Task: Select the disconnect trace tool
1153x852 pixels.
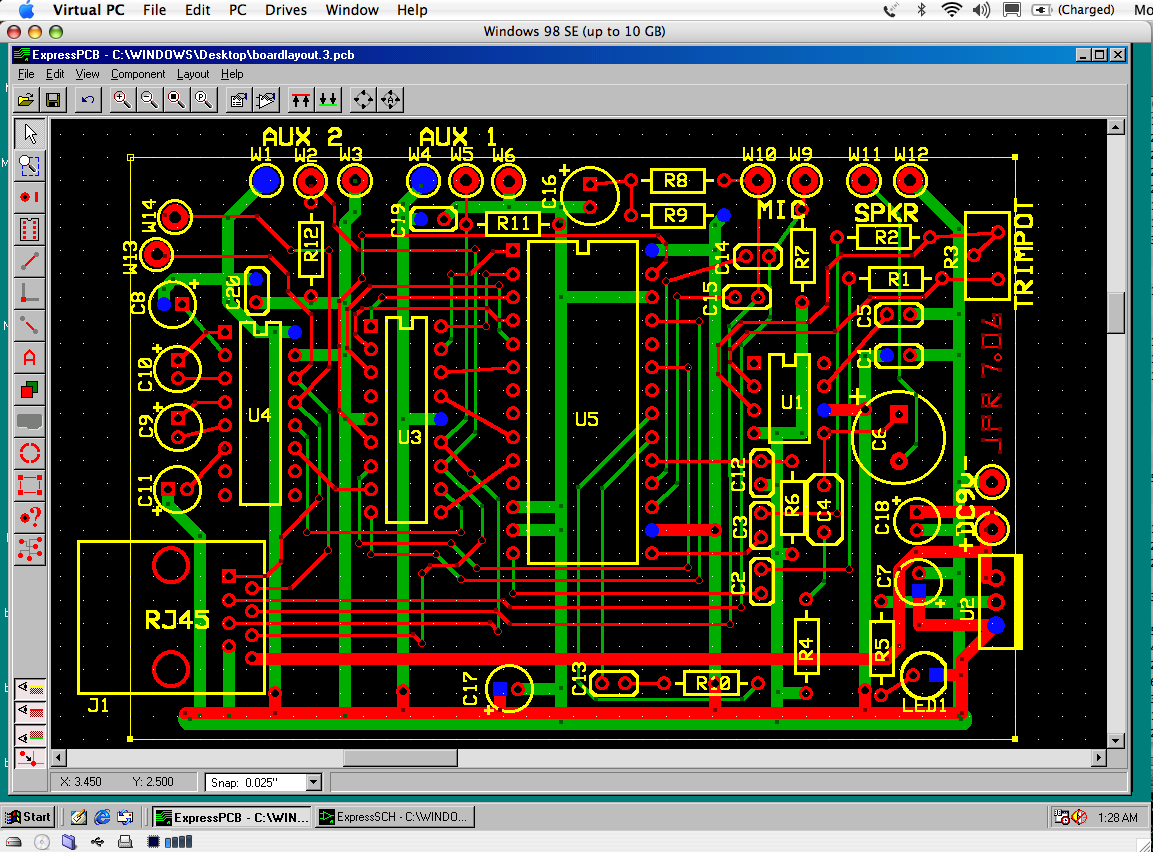Action: [29, 325]
